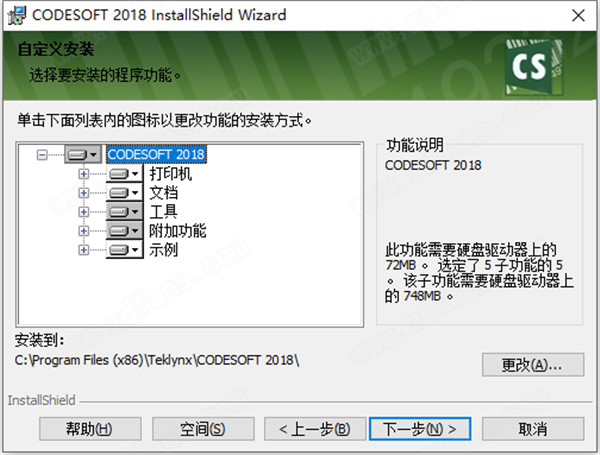Select the 文档 feature label
The height and width of the screenshot is (455, 600).
coord(163,192)
